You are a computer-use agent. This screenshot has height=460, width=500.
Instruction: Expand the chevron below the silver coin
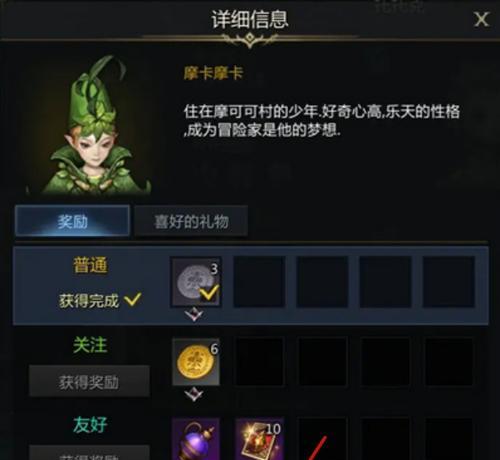[194, 315]
